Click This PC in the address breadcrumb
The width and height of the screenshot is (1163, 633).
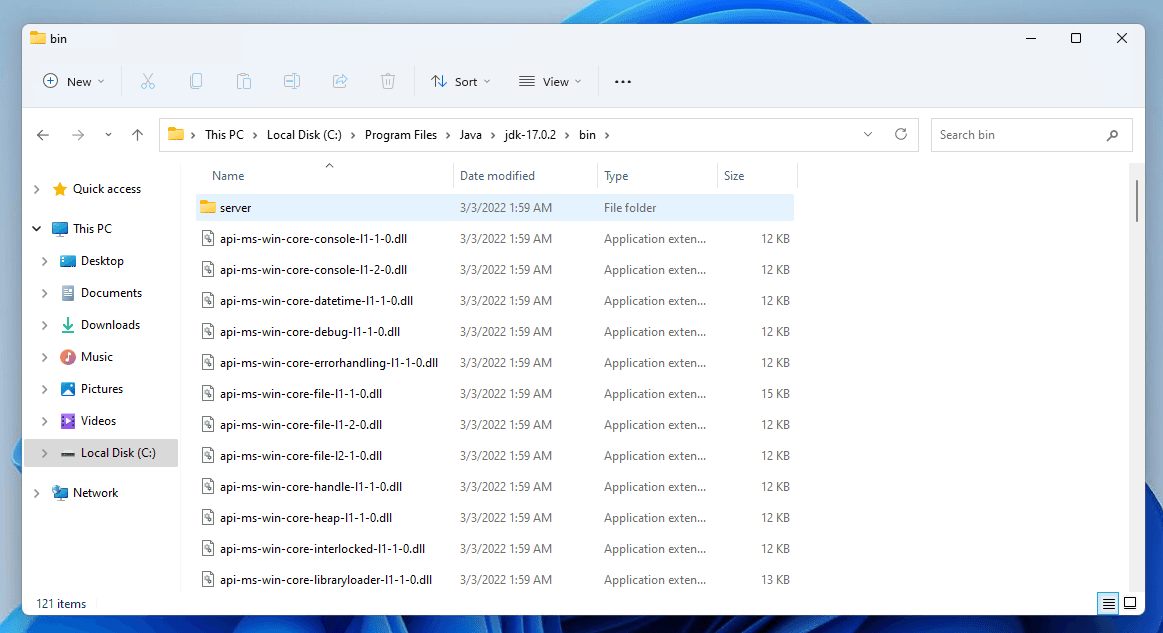224,135
